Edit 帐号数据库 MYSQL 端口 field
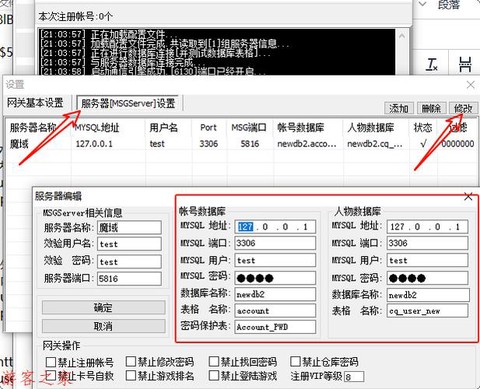This screenshot has width=480, height=389. (275, 243)
